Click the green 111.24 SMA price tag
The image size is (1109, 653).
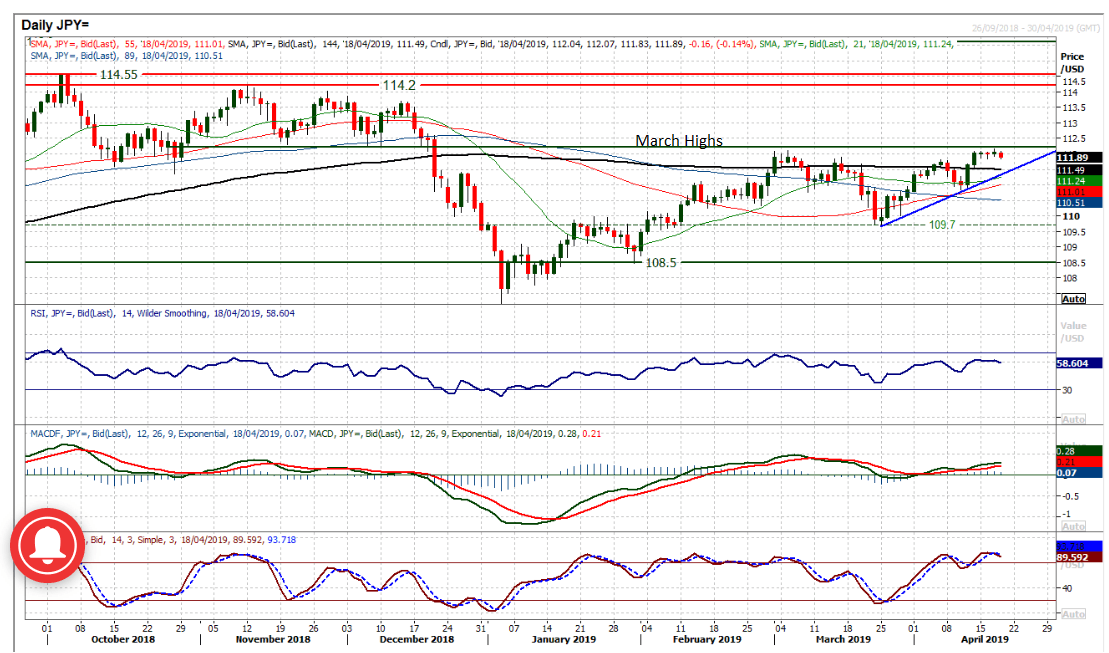click(x=1078, y=180)
